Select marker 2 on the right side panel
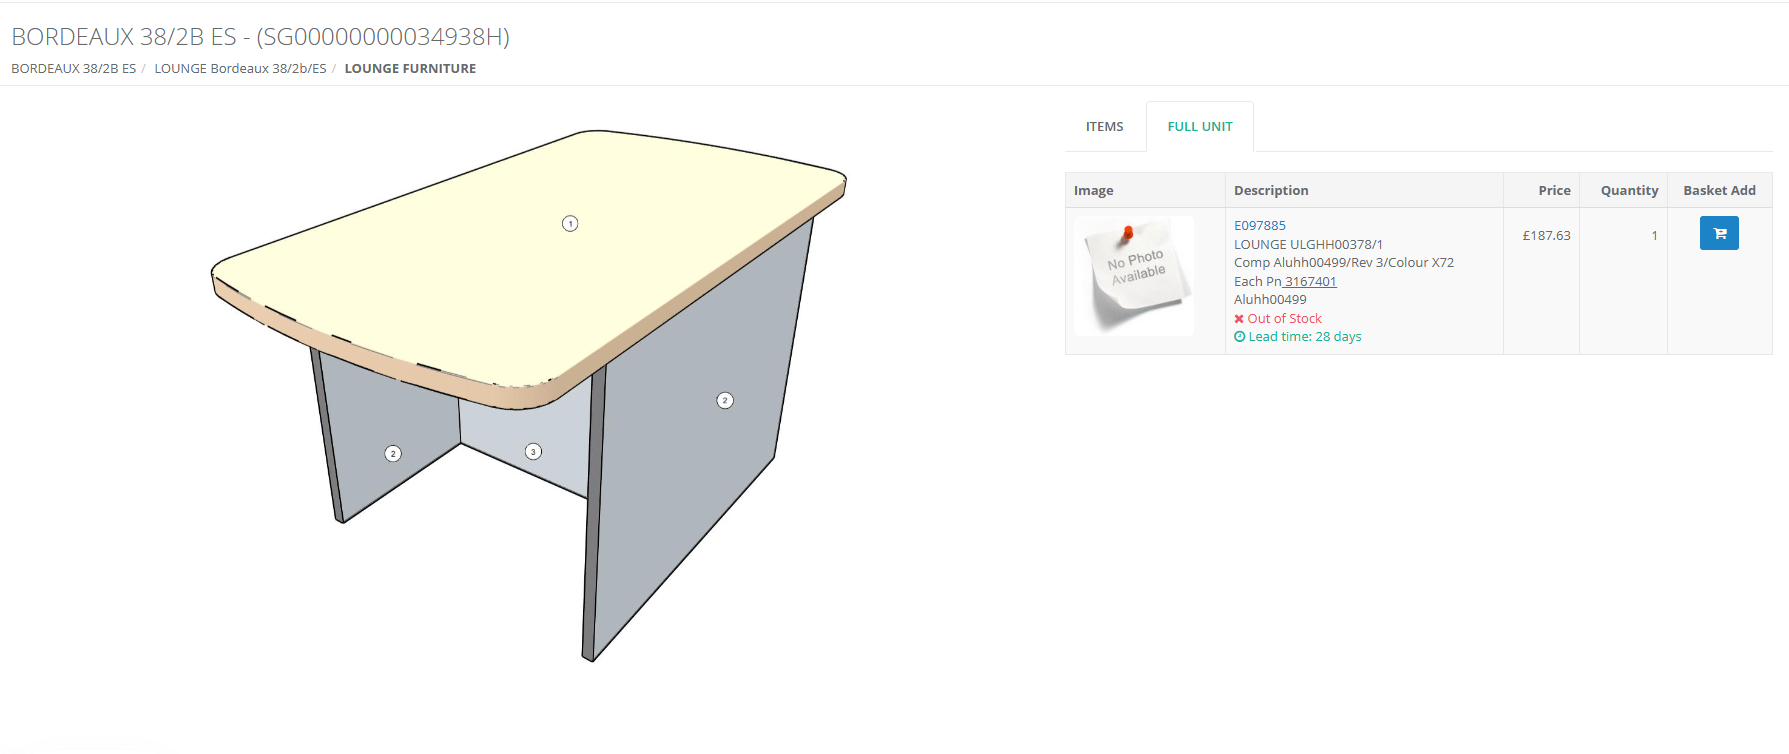1789x754 pixels. (725, 401)
